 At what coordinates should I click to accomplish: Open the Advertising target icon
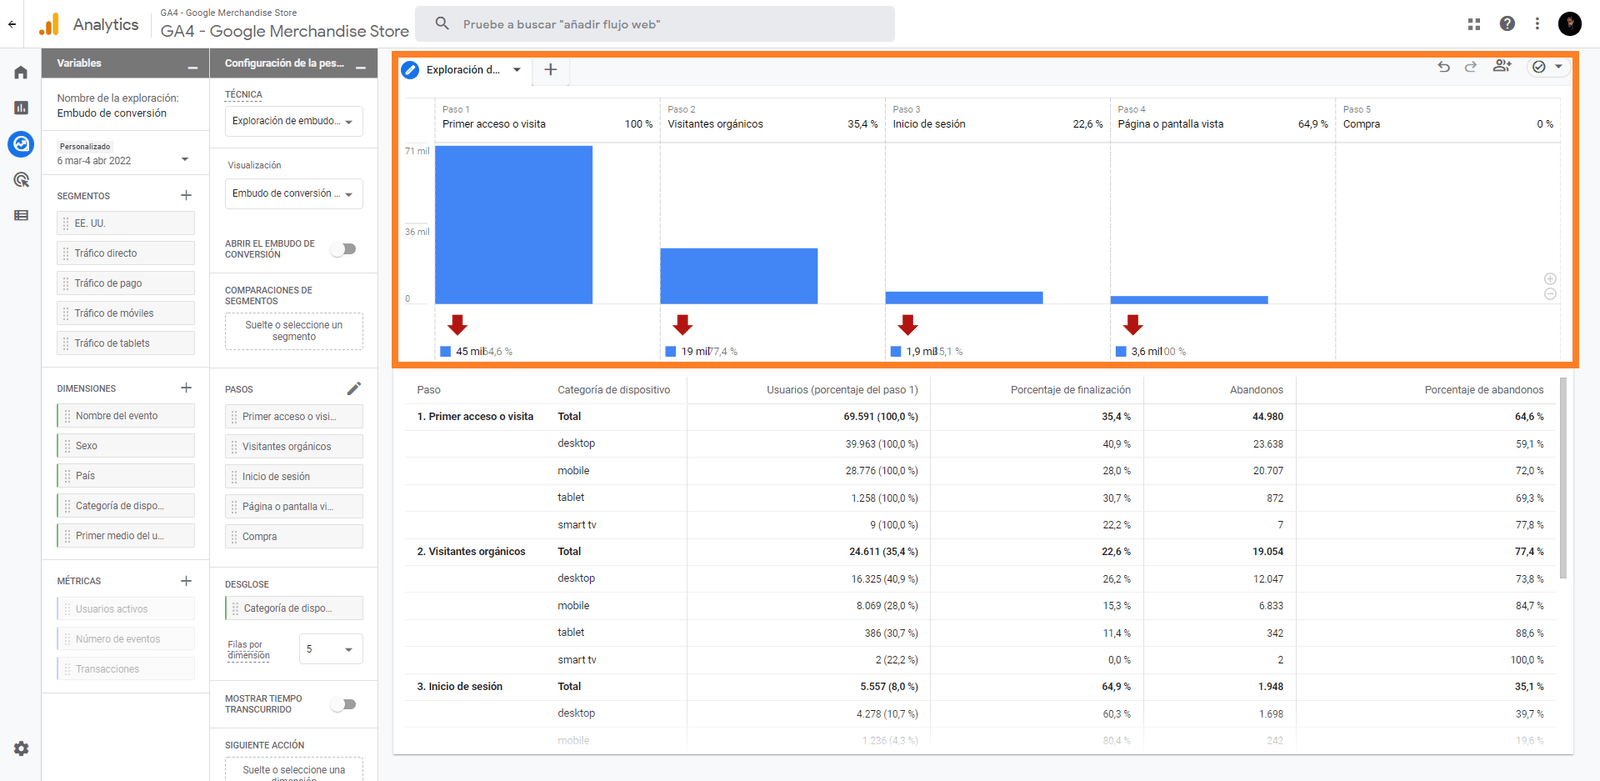point(21,180)
